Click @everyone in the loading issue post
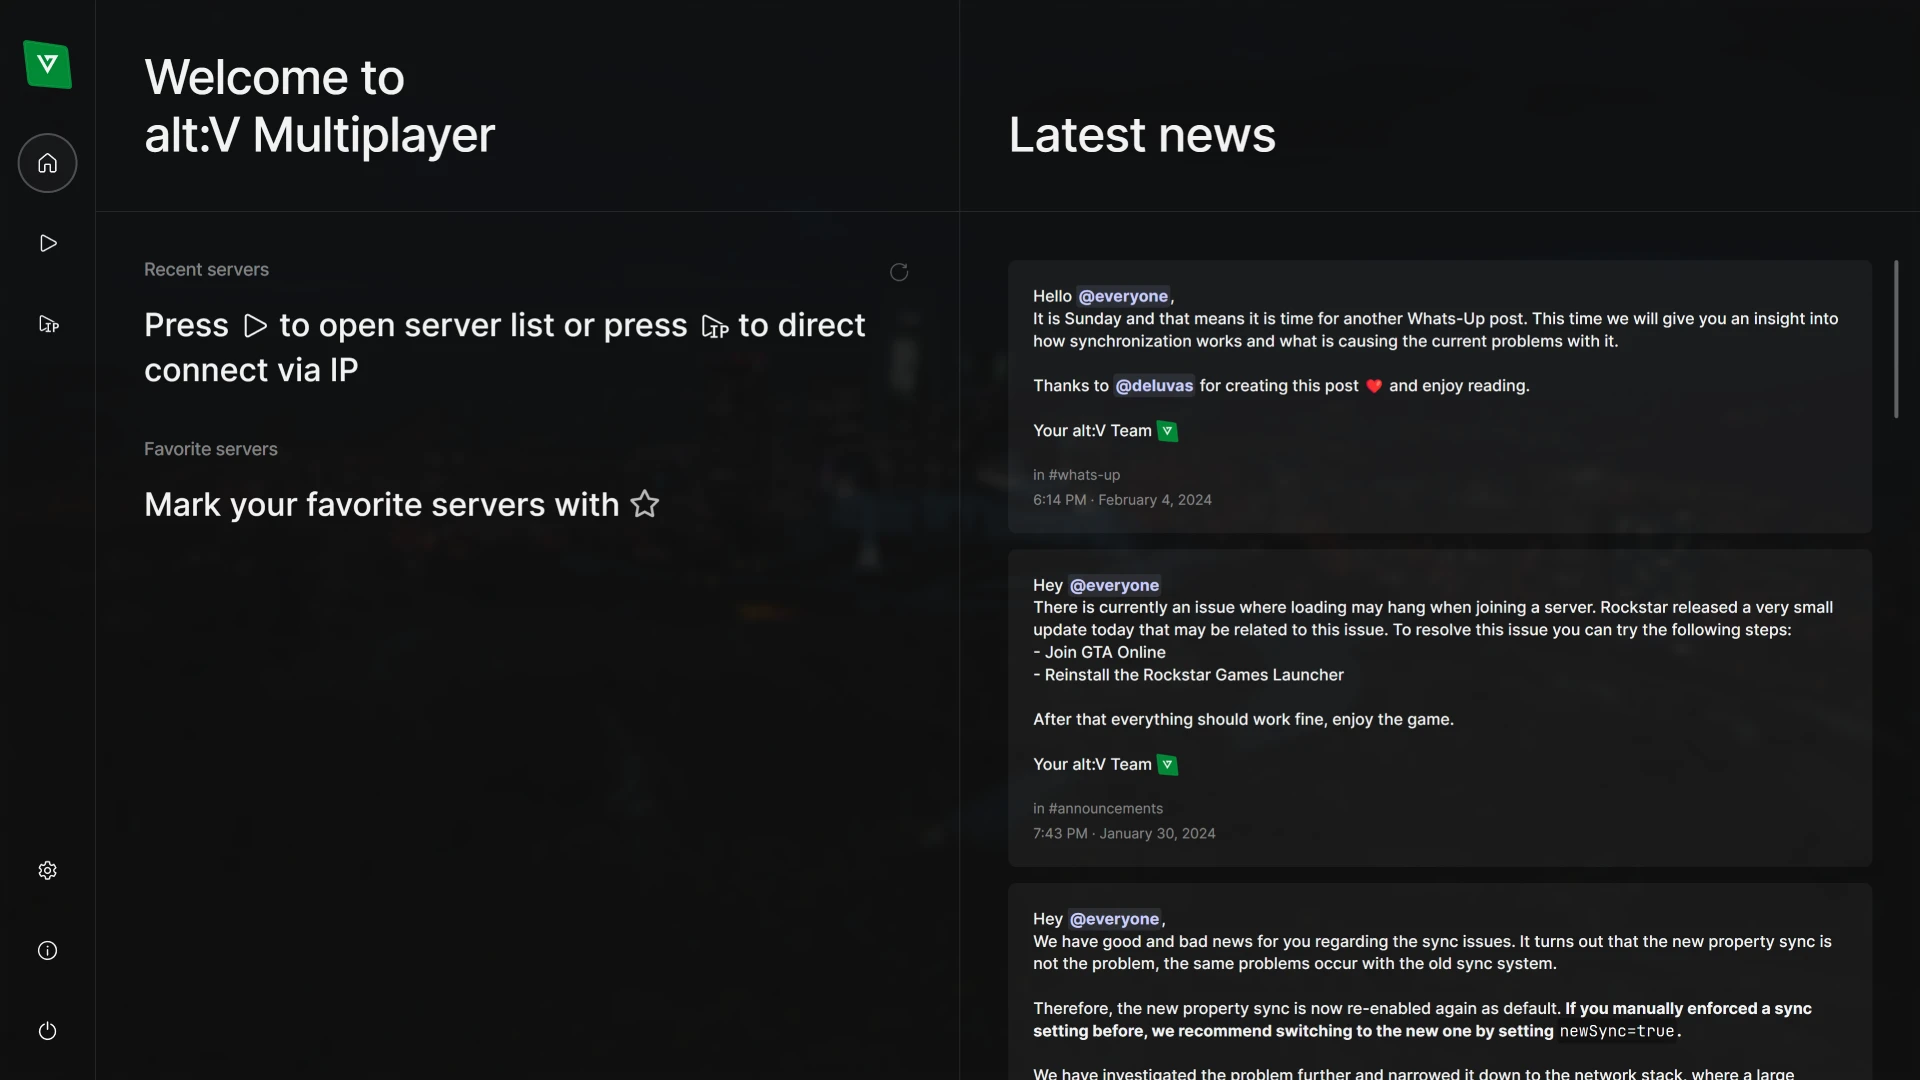 [x=1114, y=585]
